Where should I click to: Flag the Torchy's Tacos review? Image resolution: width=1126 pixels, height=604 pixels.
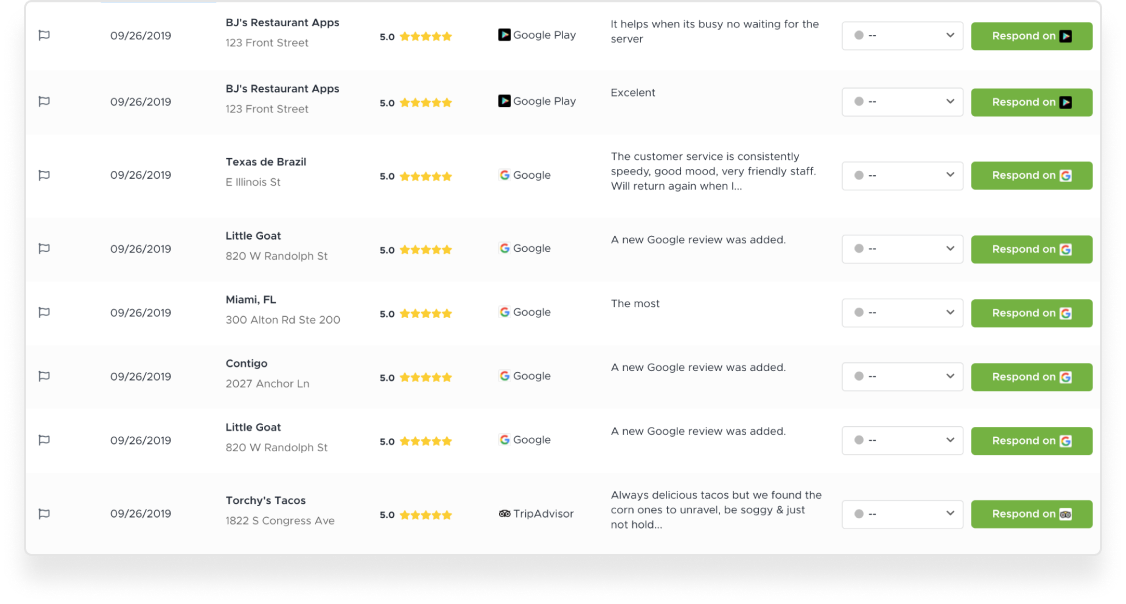pyautogui.click(x=44, y=514)
